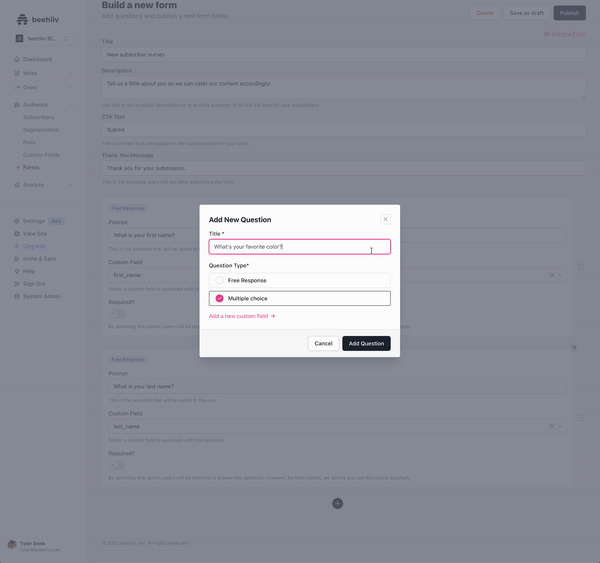Click the Settings gear icon

17,221
